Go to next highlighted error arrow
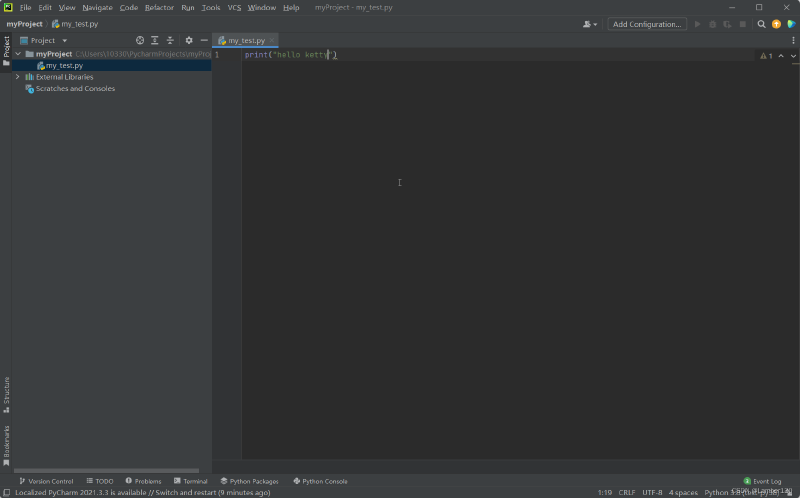800x498 pixels. point(793,56)
